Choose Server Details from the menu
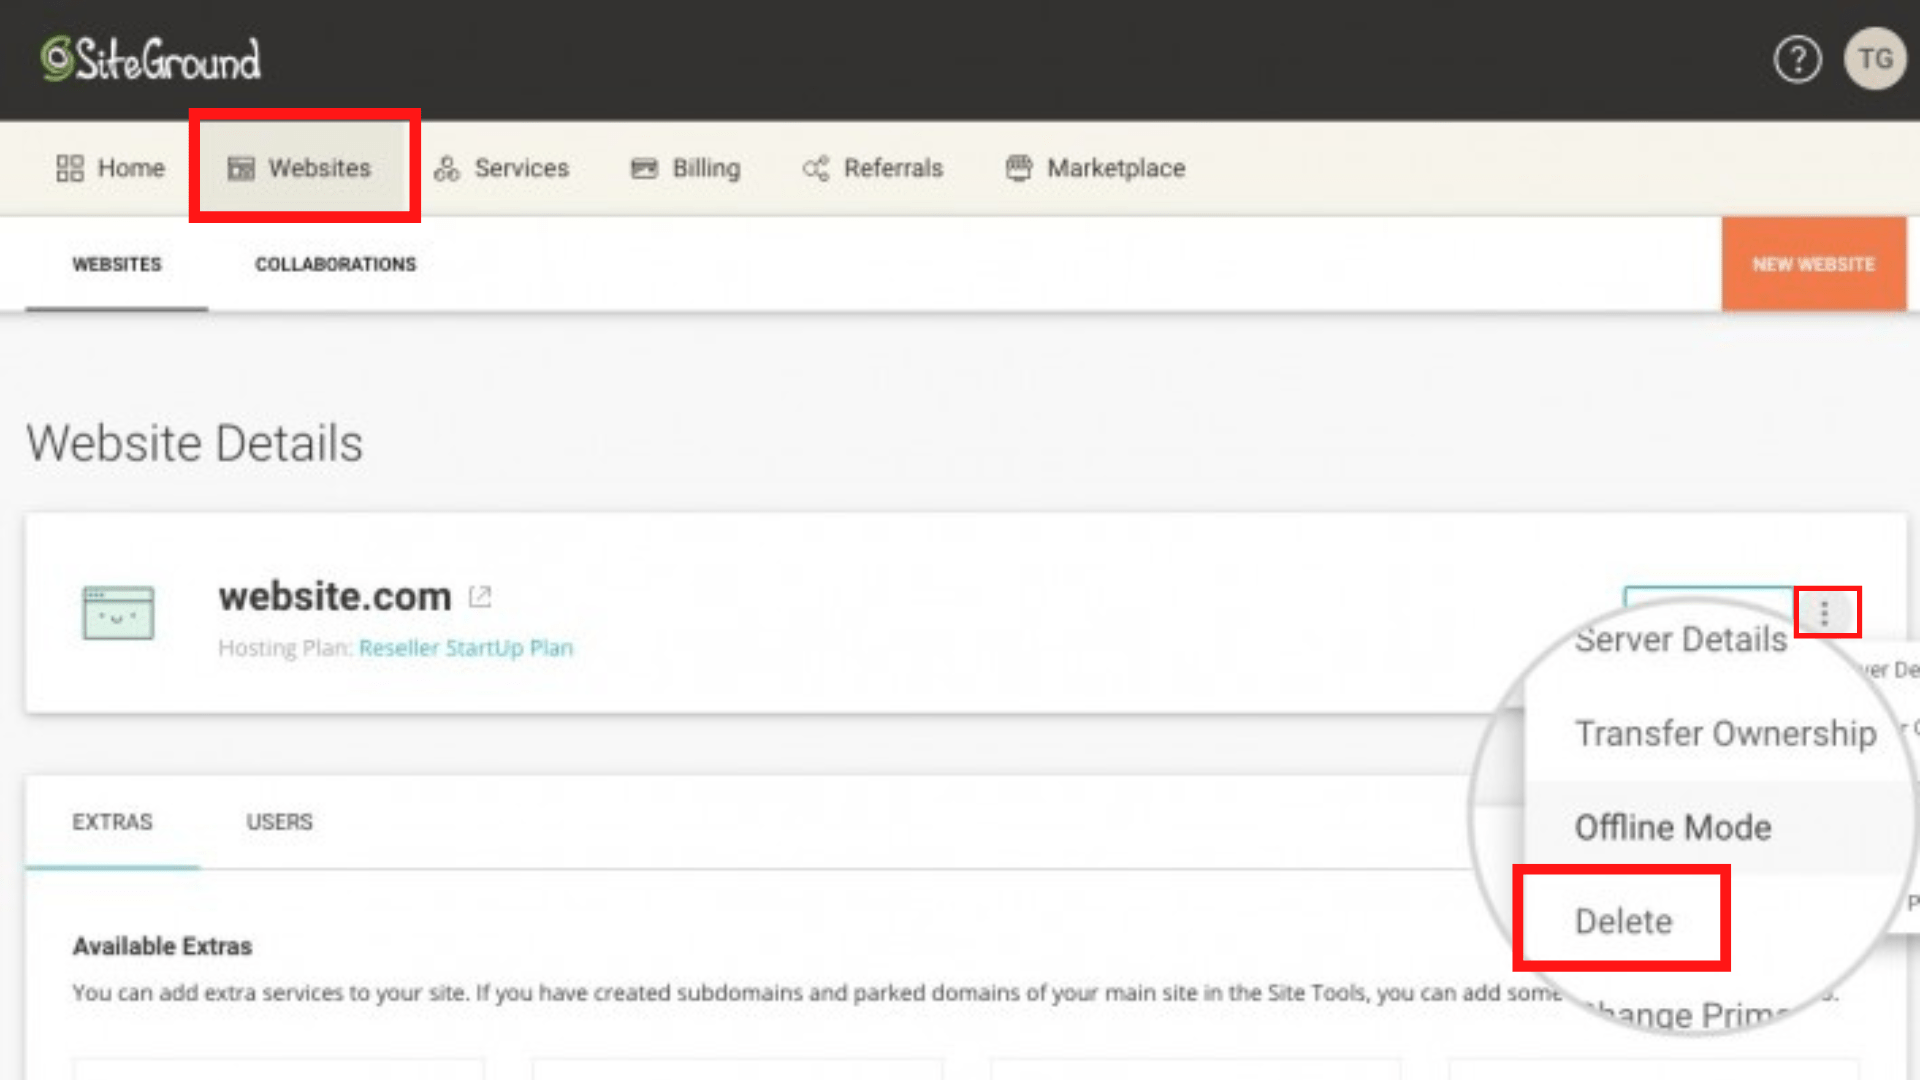 (x=1680, y=639)
